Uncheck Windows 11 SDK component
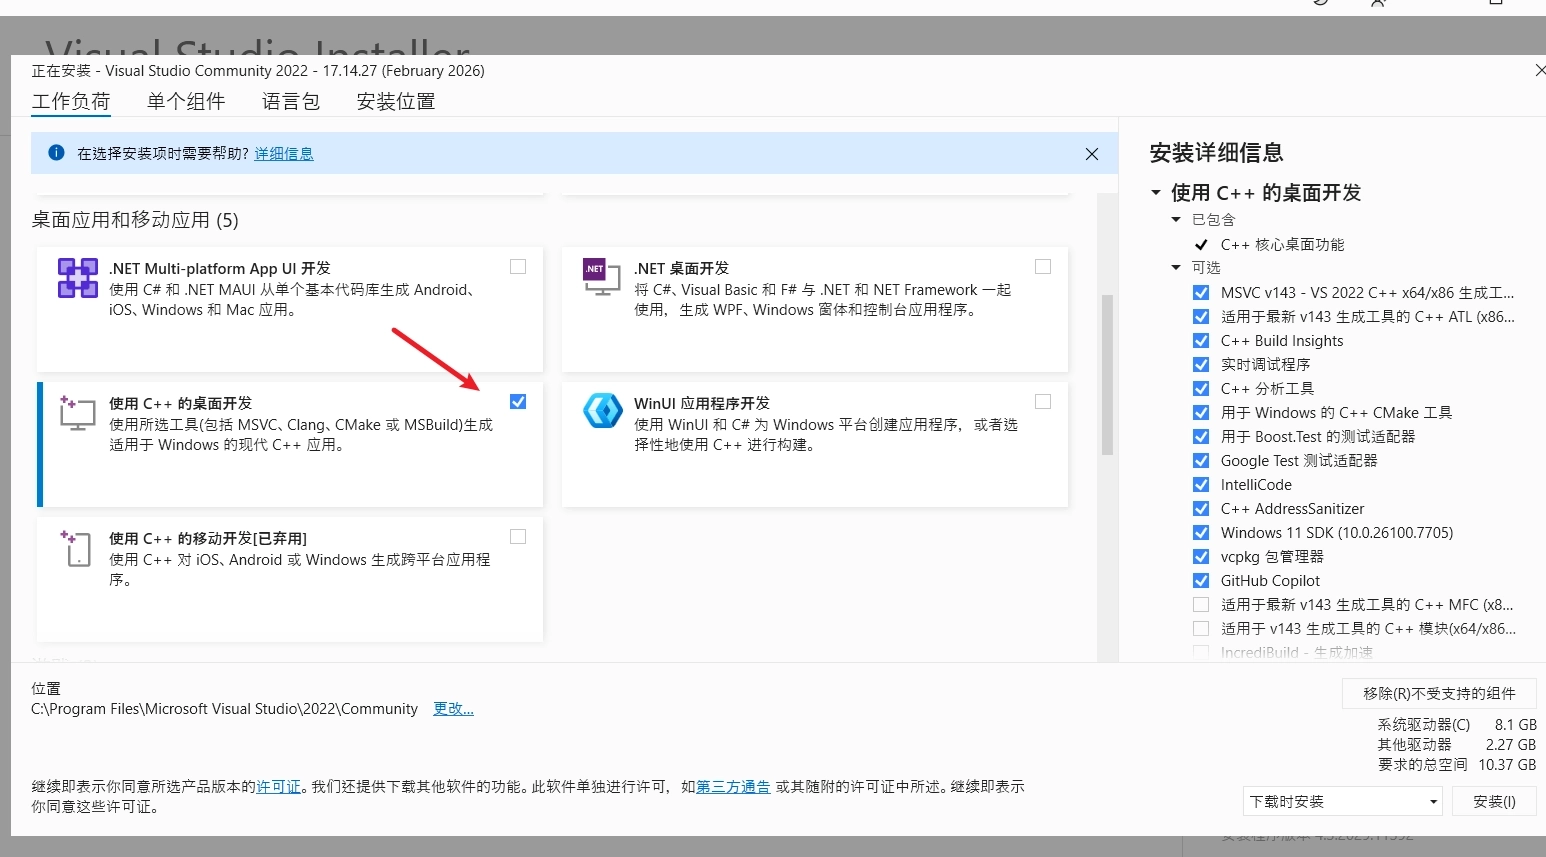This screenshot has width=1546, height=857. (x=1201, y=533)
